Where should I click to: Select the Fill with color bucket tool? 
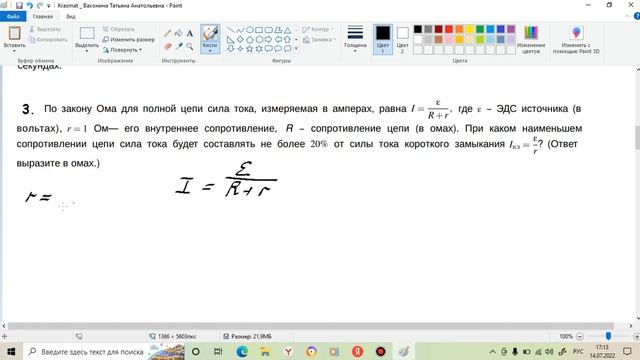178,33
